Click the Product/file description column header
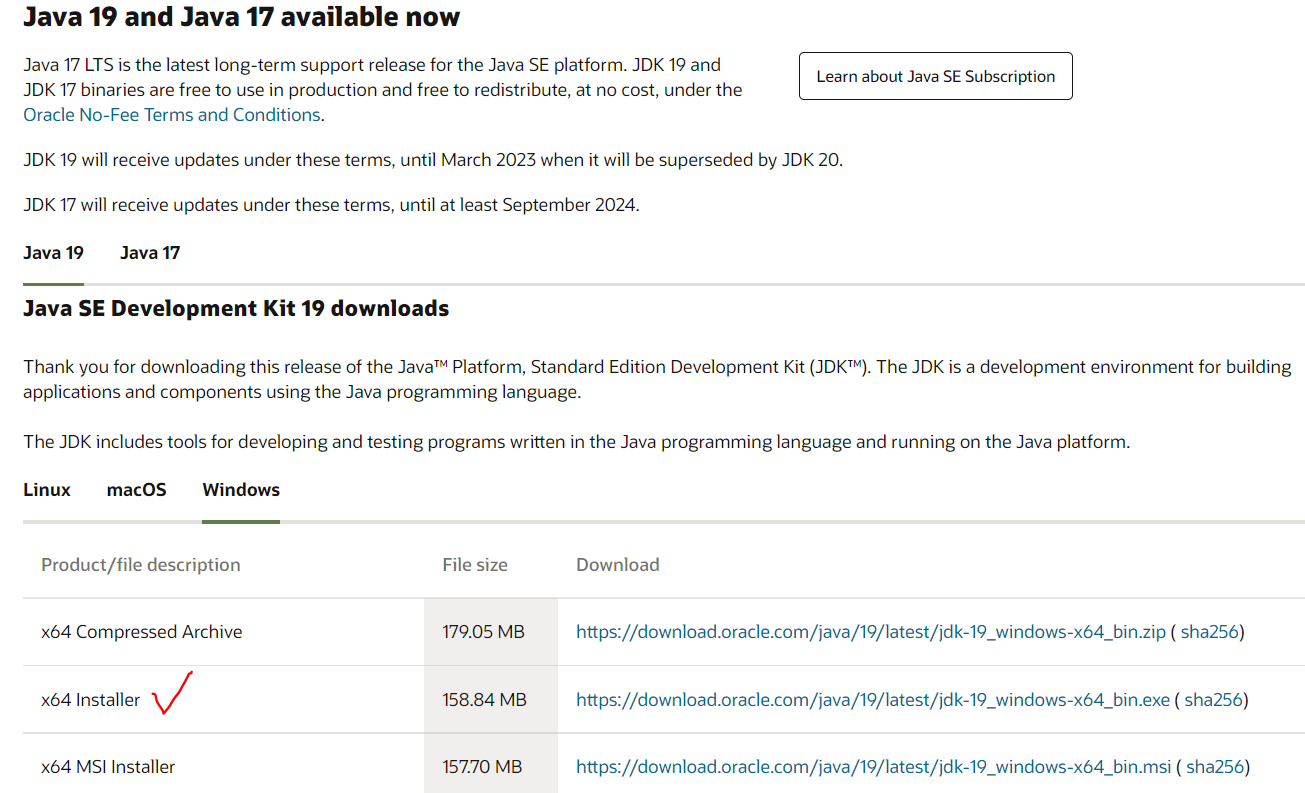This screenshot has width=1305, height=793. 141,565
